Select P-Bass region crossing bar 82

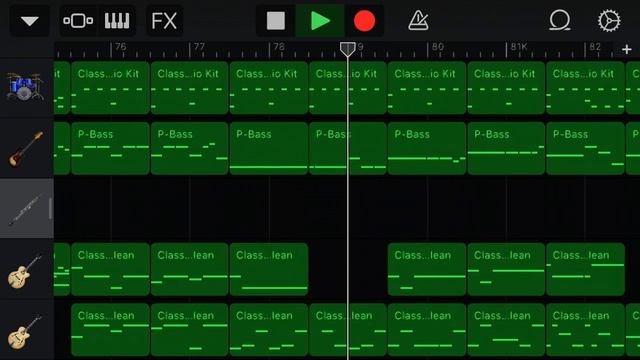point(585,149)
